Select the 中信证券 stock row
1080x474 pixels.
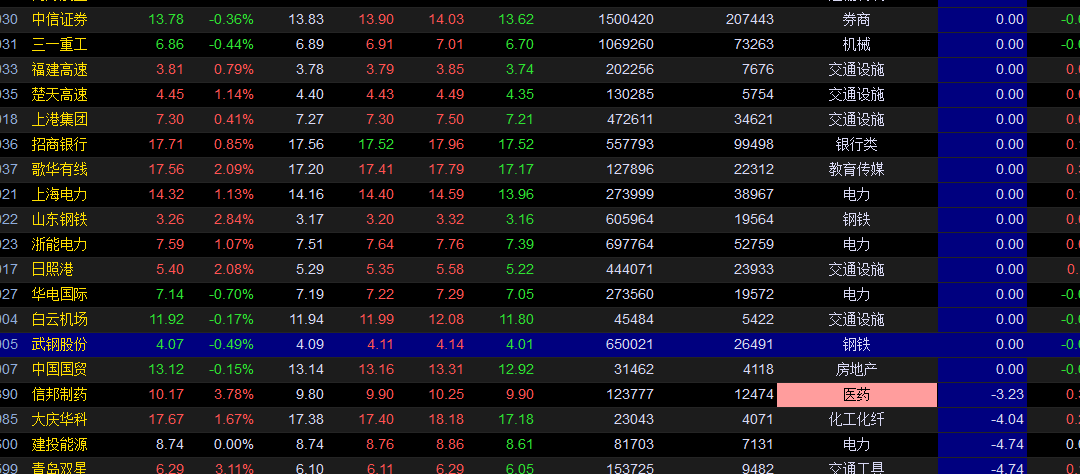point(59,19)
